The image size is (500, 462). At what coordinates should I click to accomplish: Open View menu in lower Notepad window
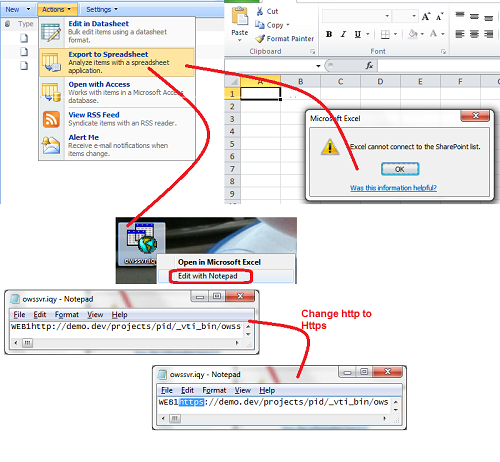[242, 390]
